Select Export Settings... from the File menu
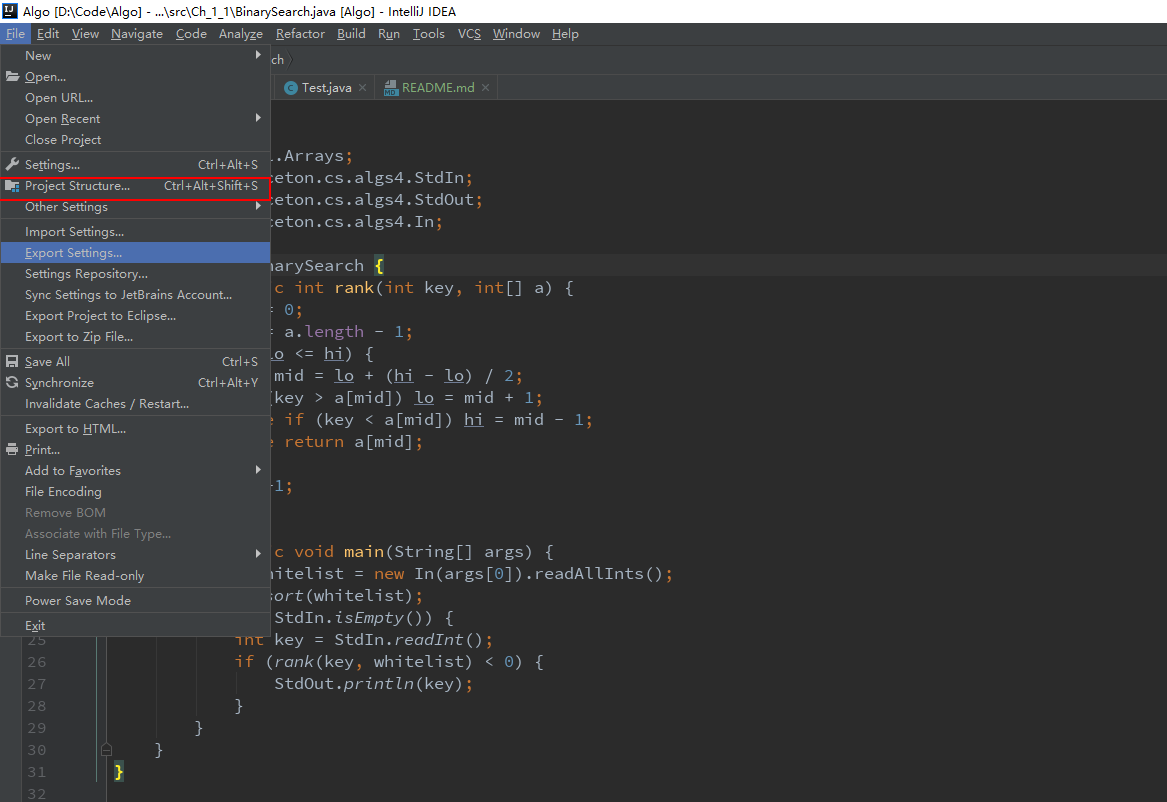This screenshot has height=802, width=1167. [74, 253]
